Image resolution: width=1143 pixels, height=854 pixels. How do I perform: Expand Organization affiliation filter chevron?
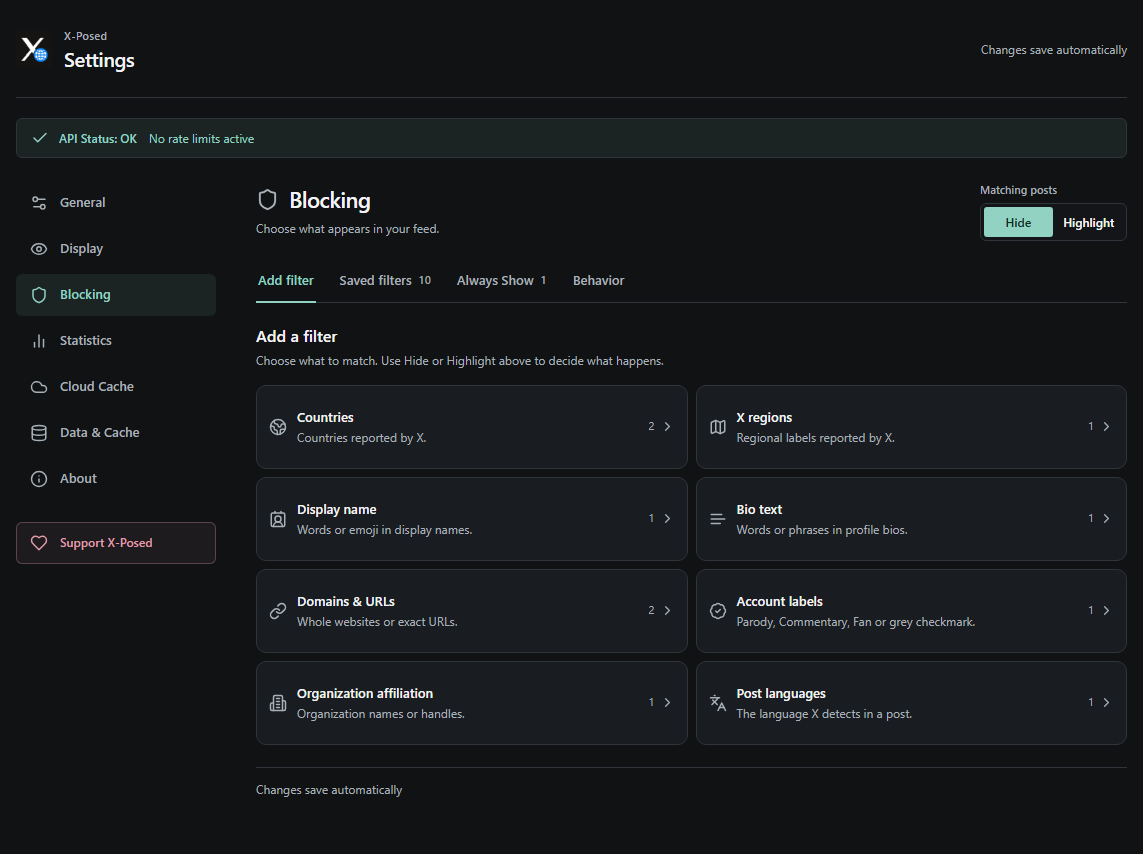[667, 702]
